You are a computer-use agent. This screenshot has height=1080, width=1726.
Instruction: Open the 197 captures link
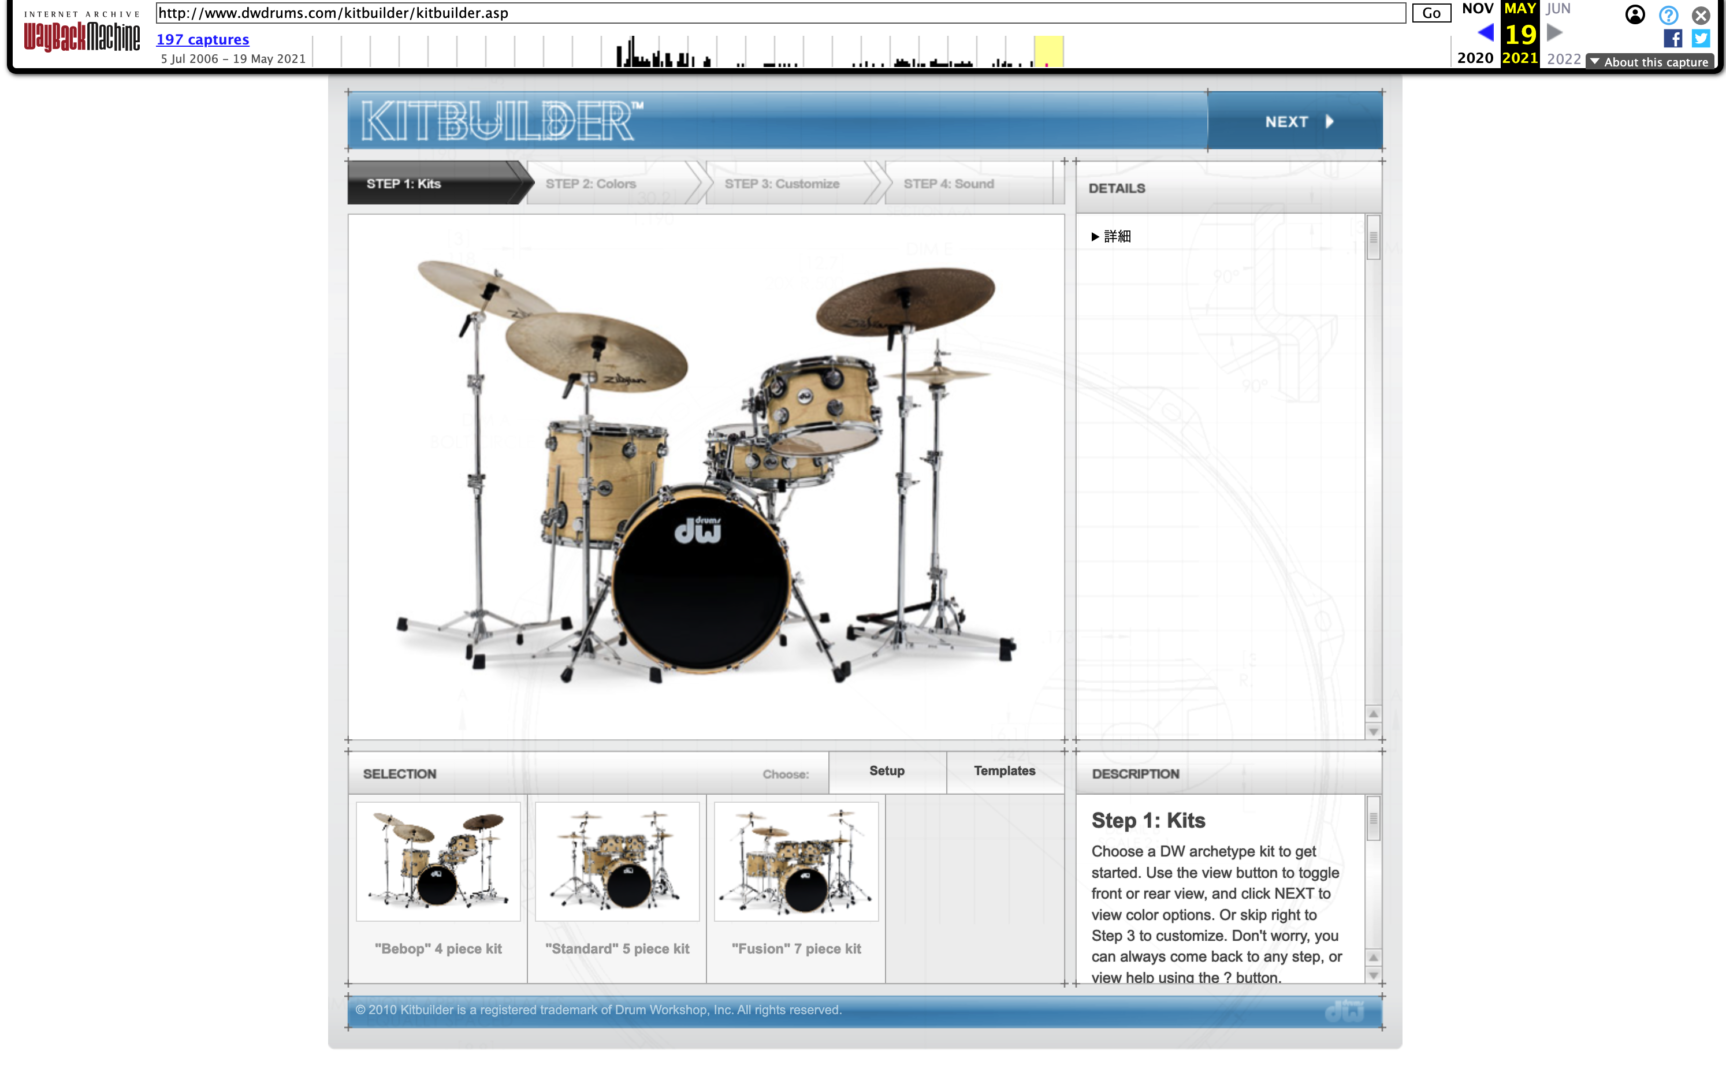coord(203,39)
